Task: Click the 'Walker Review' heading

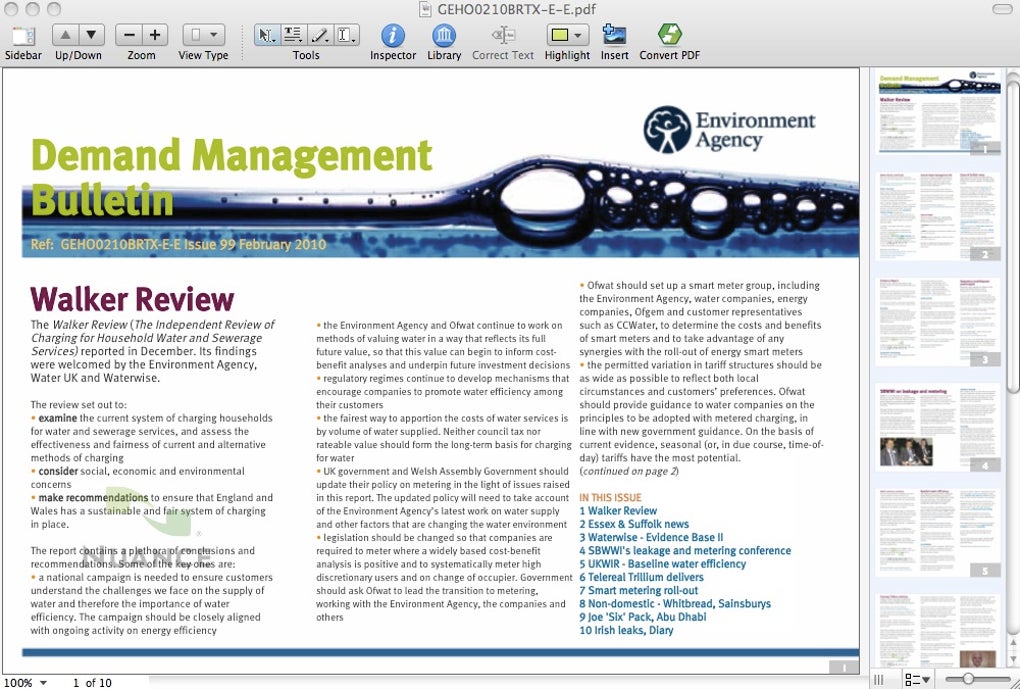Action: 132,299
